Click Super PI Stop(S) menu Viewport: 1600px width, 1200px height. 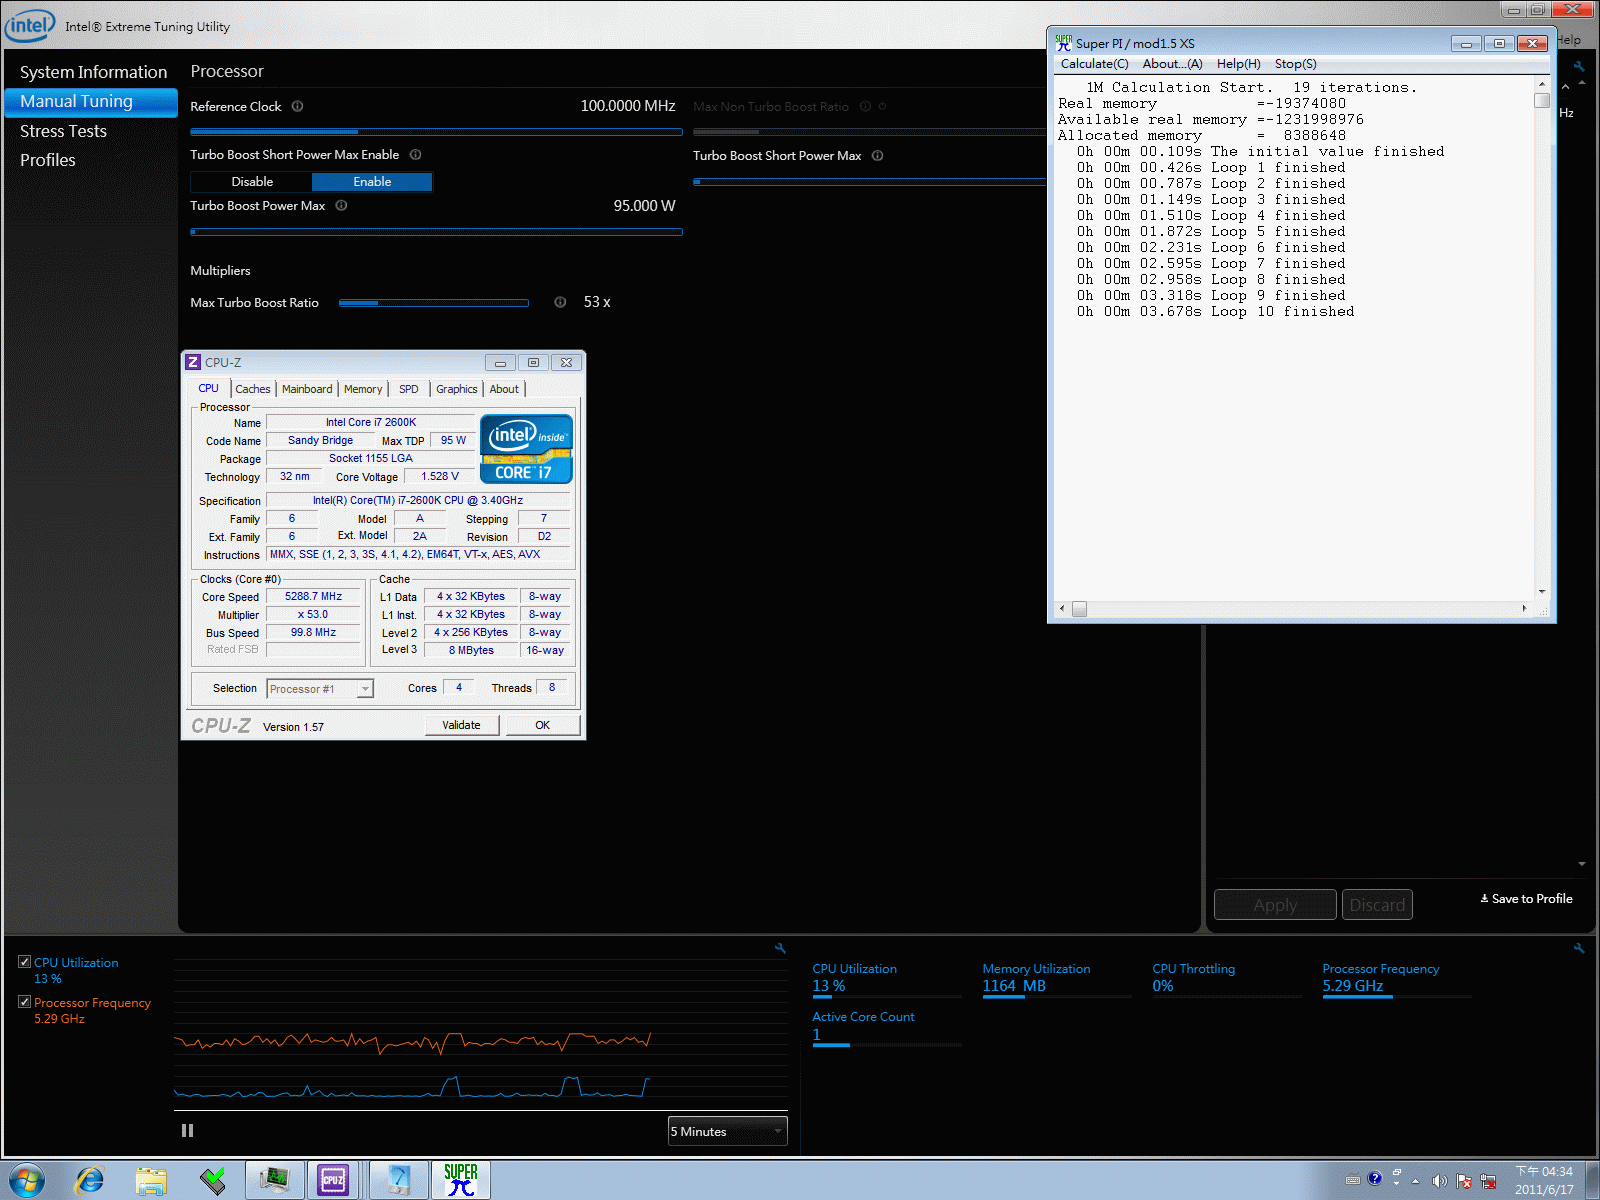tap(1295, 64)
